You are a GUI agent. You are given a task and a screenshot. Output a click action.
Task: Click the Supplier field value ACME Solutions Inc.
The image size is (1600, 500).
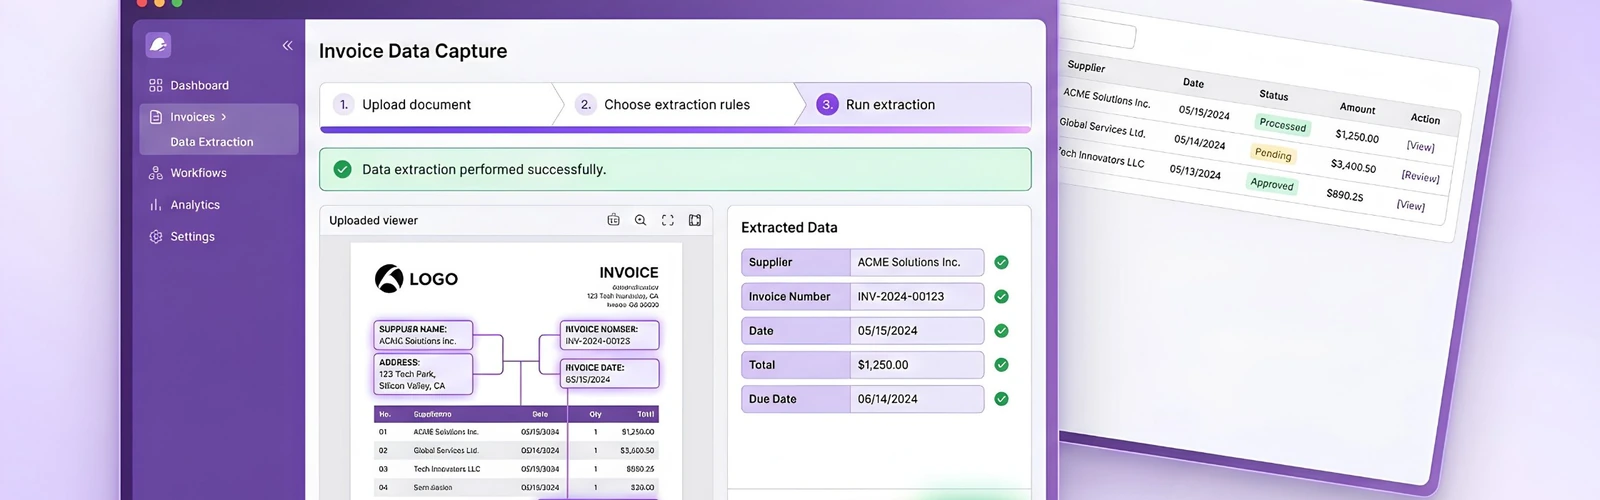tap(916, 262)
